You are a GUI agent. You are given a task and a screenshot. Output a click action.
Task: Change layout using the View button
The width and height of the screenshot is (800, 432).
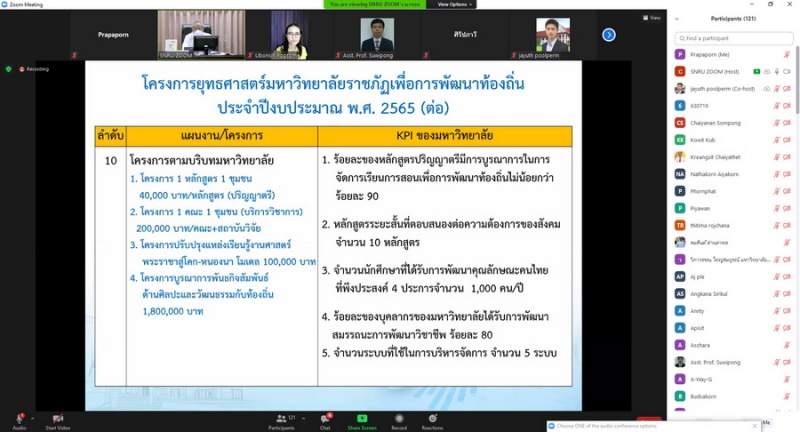point(653,18)
